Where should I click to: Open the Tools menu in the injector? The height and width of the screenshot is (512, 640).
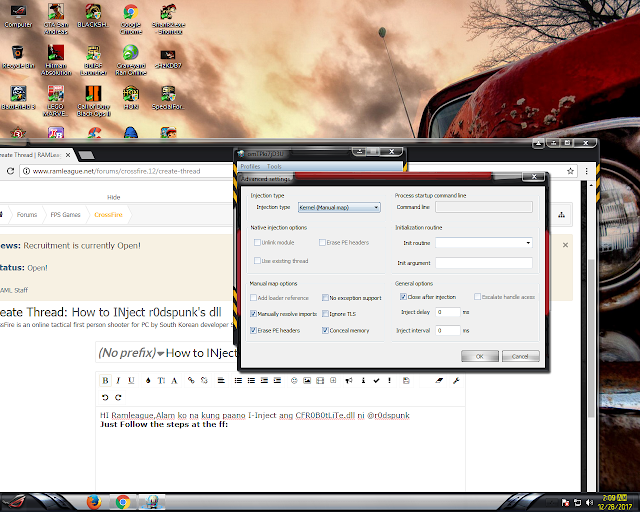tap(274, 167)
